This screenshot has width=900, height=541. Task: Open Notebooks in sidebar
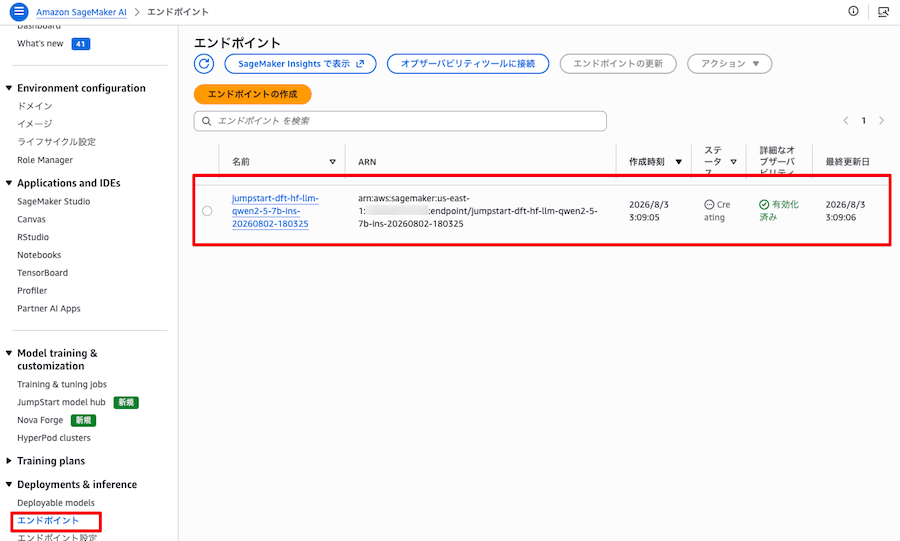(39, 255)
